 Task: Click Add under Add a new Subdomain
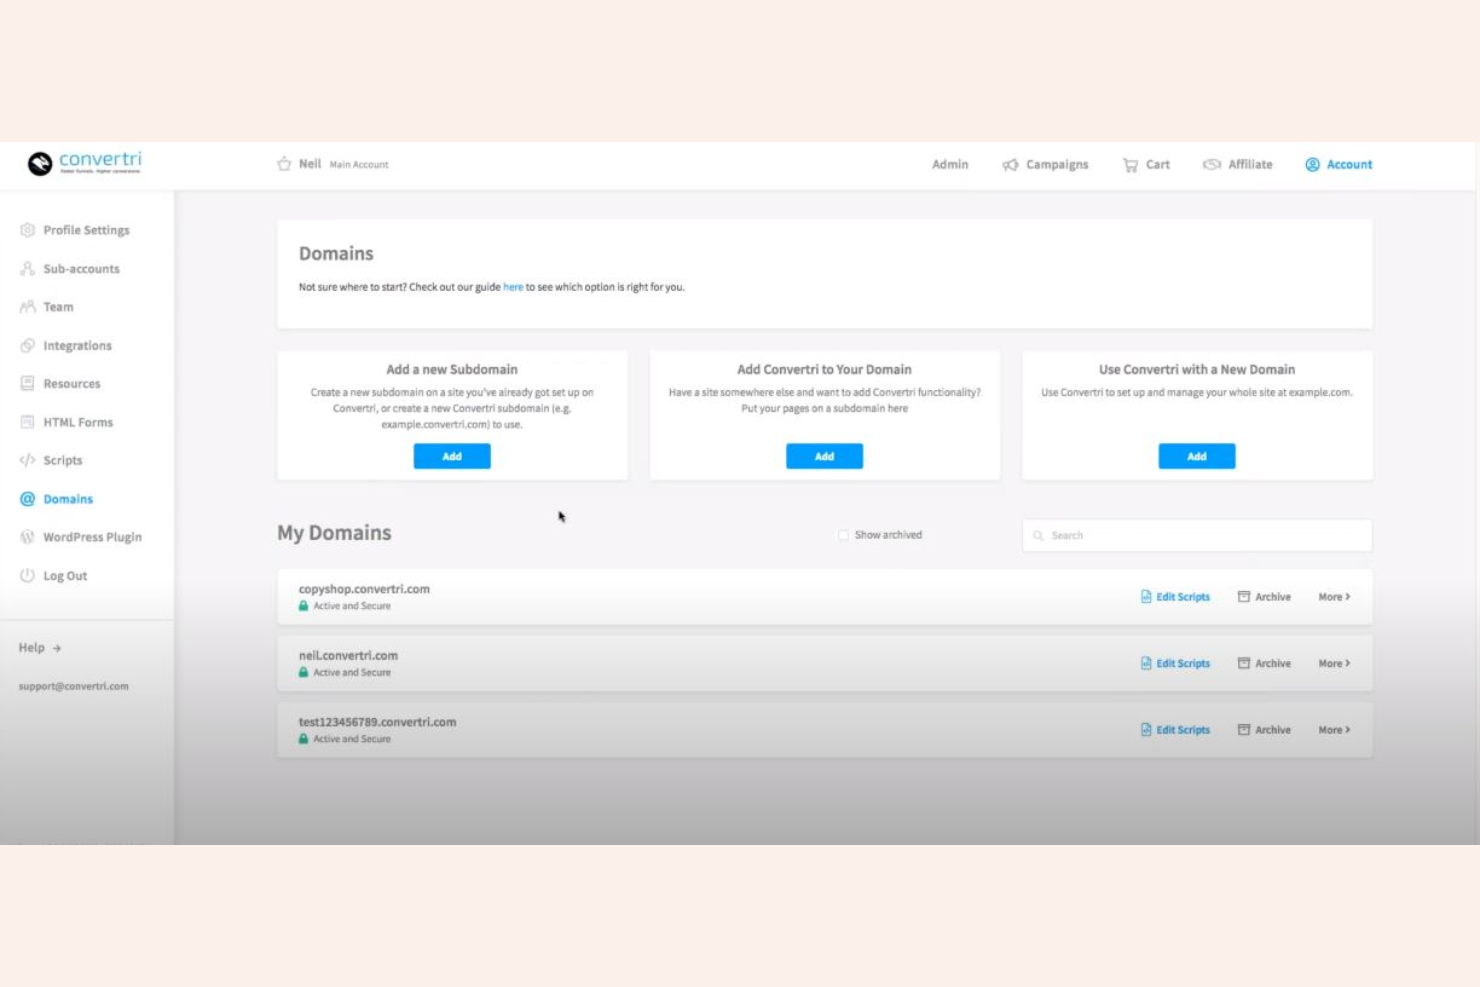tap(452, 456)
